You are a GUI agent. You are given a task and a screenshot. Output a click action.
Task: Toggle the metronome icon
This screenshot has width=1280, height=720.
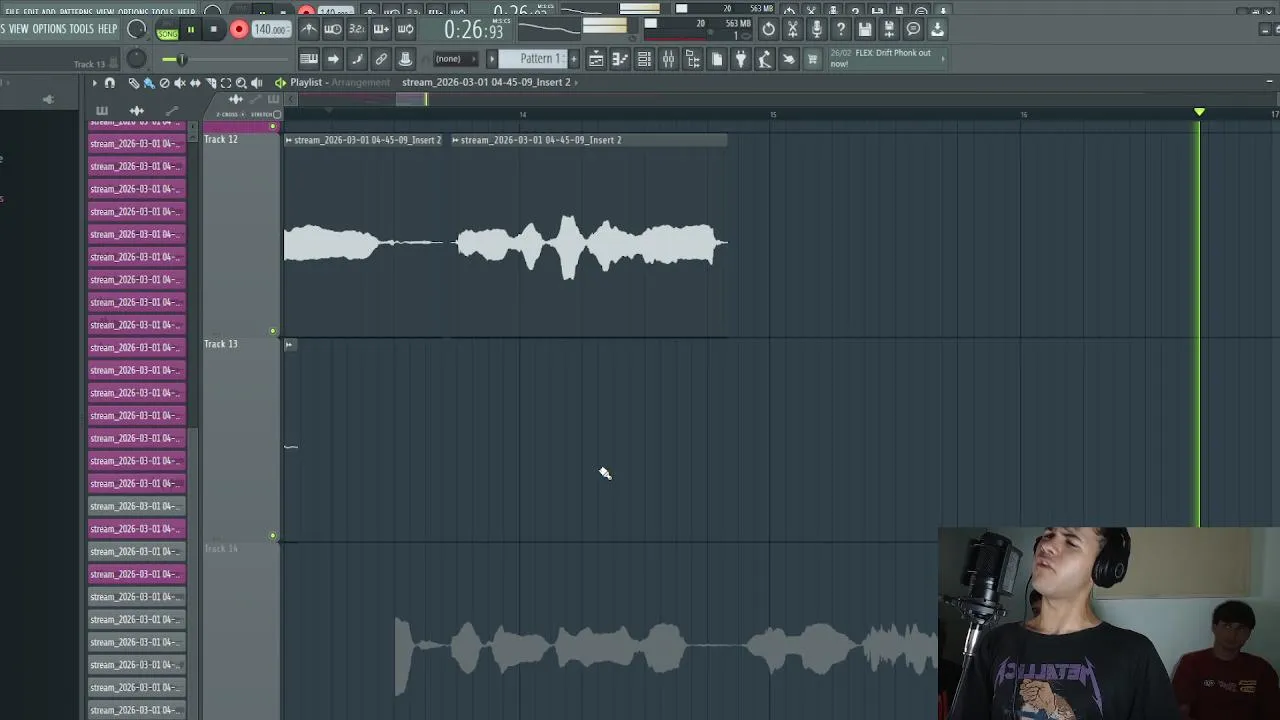(x=309, y=30)
